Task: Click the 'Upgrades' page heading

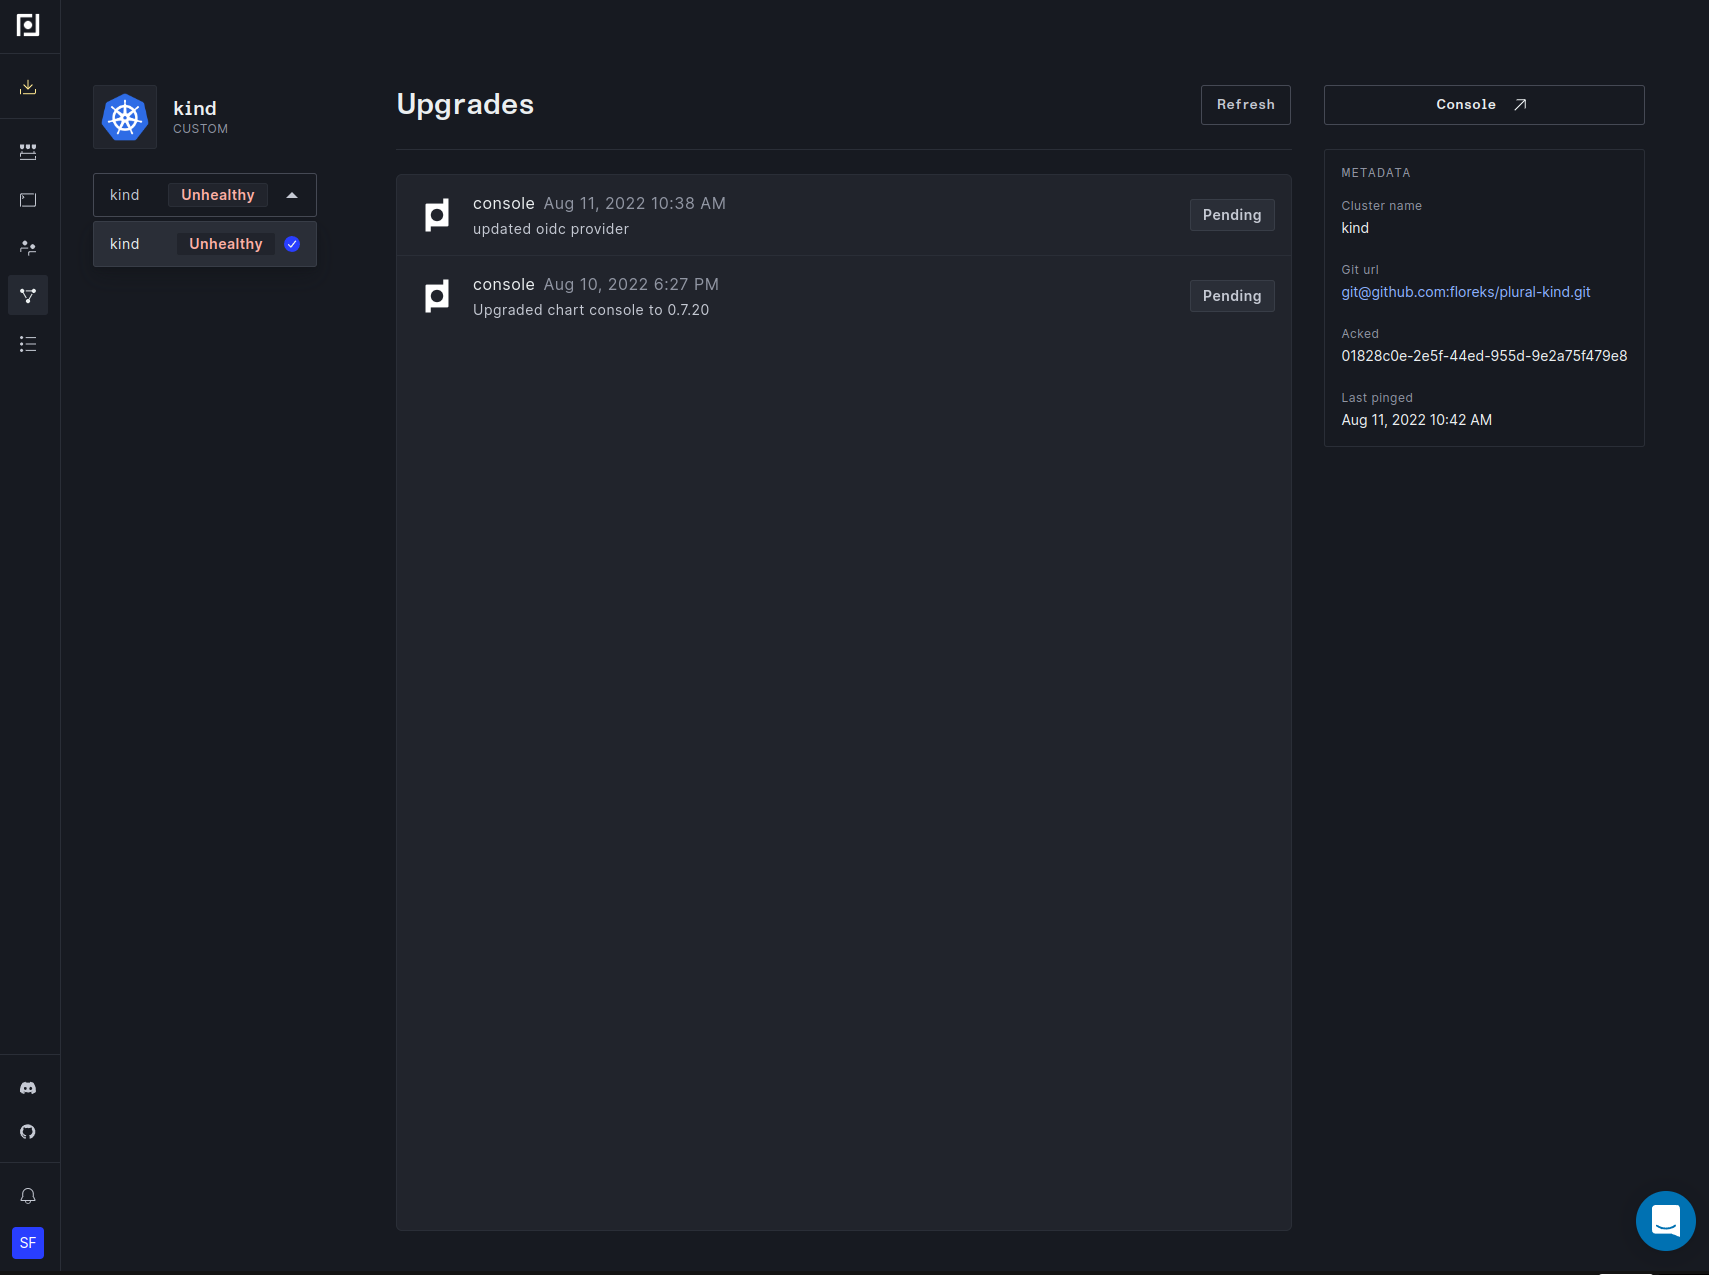Action: point(465,105)
